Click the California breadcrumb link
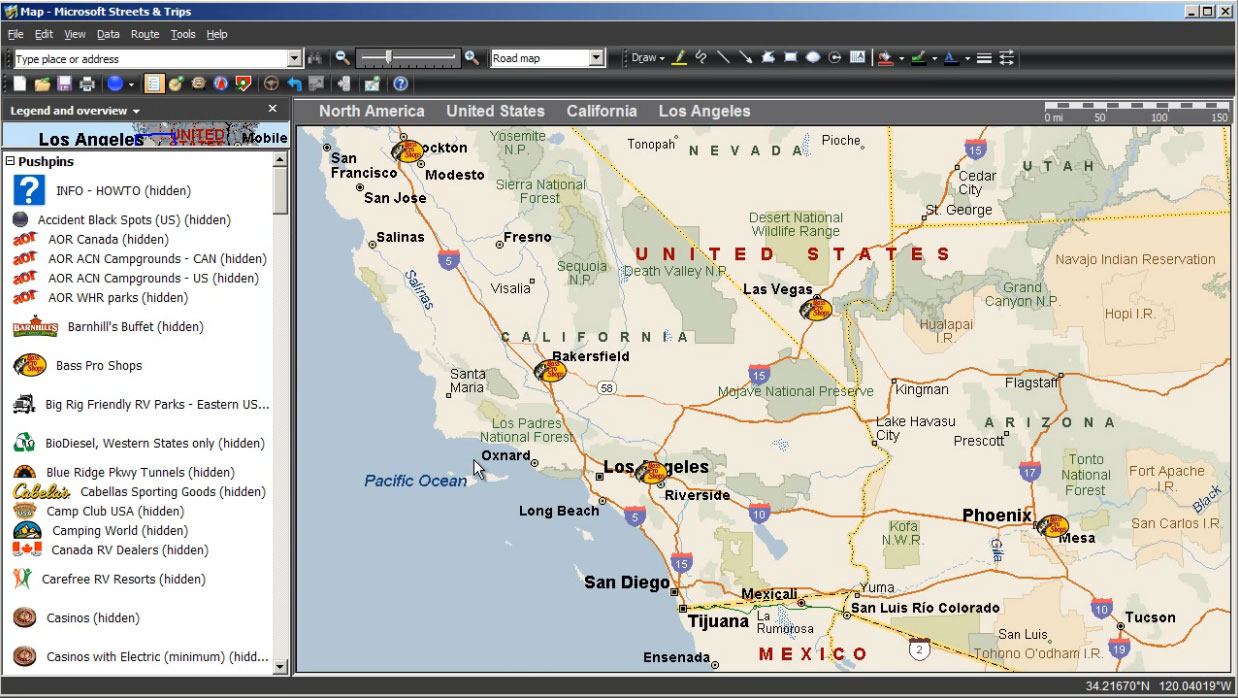Viewport: 1238px width, 698px height. 601,111
